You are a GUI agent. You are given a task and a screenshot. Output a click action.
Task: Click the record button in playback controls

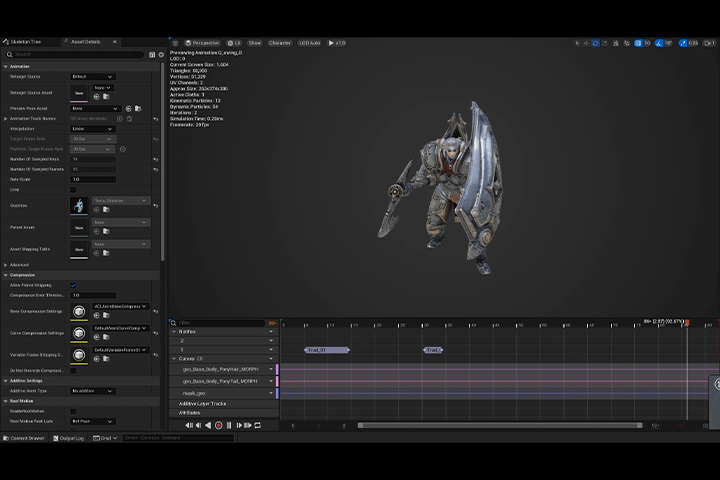(219, 425)
